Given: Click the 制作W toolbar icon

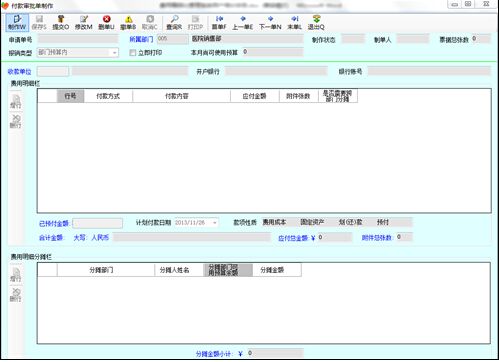Looking at the screenshot, I should (x=17, y=23).
